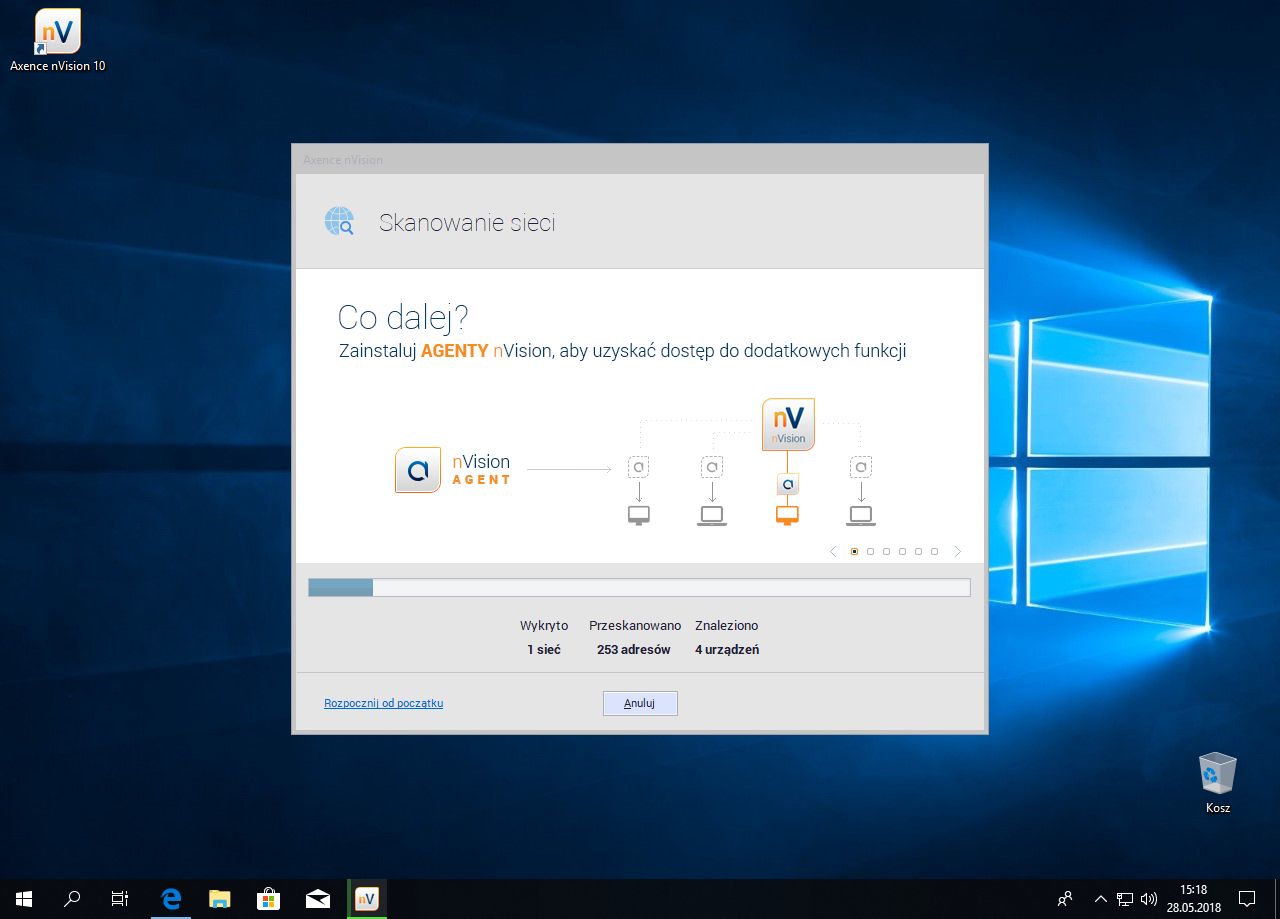The width and height of the screenshot is (1280, 919).
Task: Click the 'Znaleziono' label
Action: coord(727,625)
